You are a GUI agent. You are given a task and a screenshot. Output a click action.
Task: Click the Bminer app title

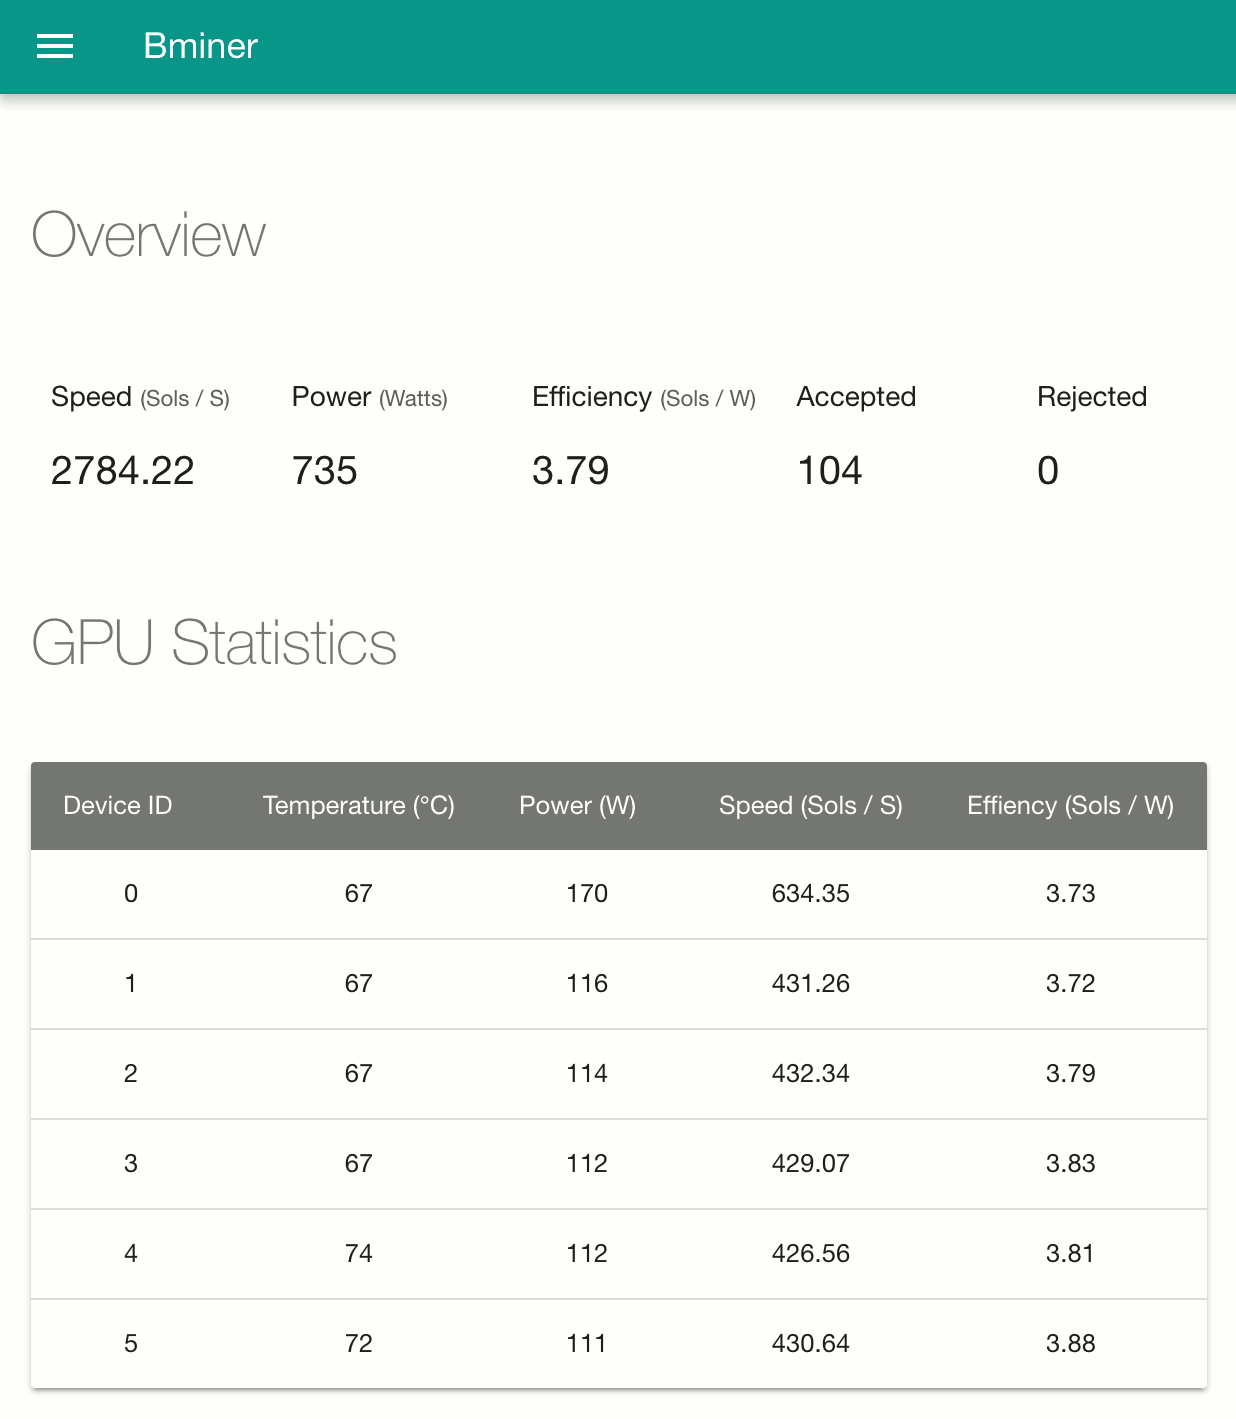click(200, 46)
